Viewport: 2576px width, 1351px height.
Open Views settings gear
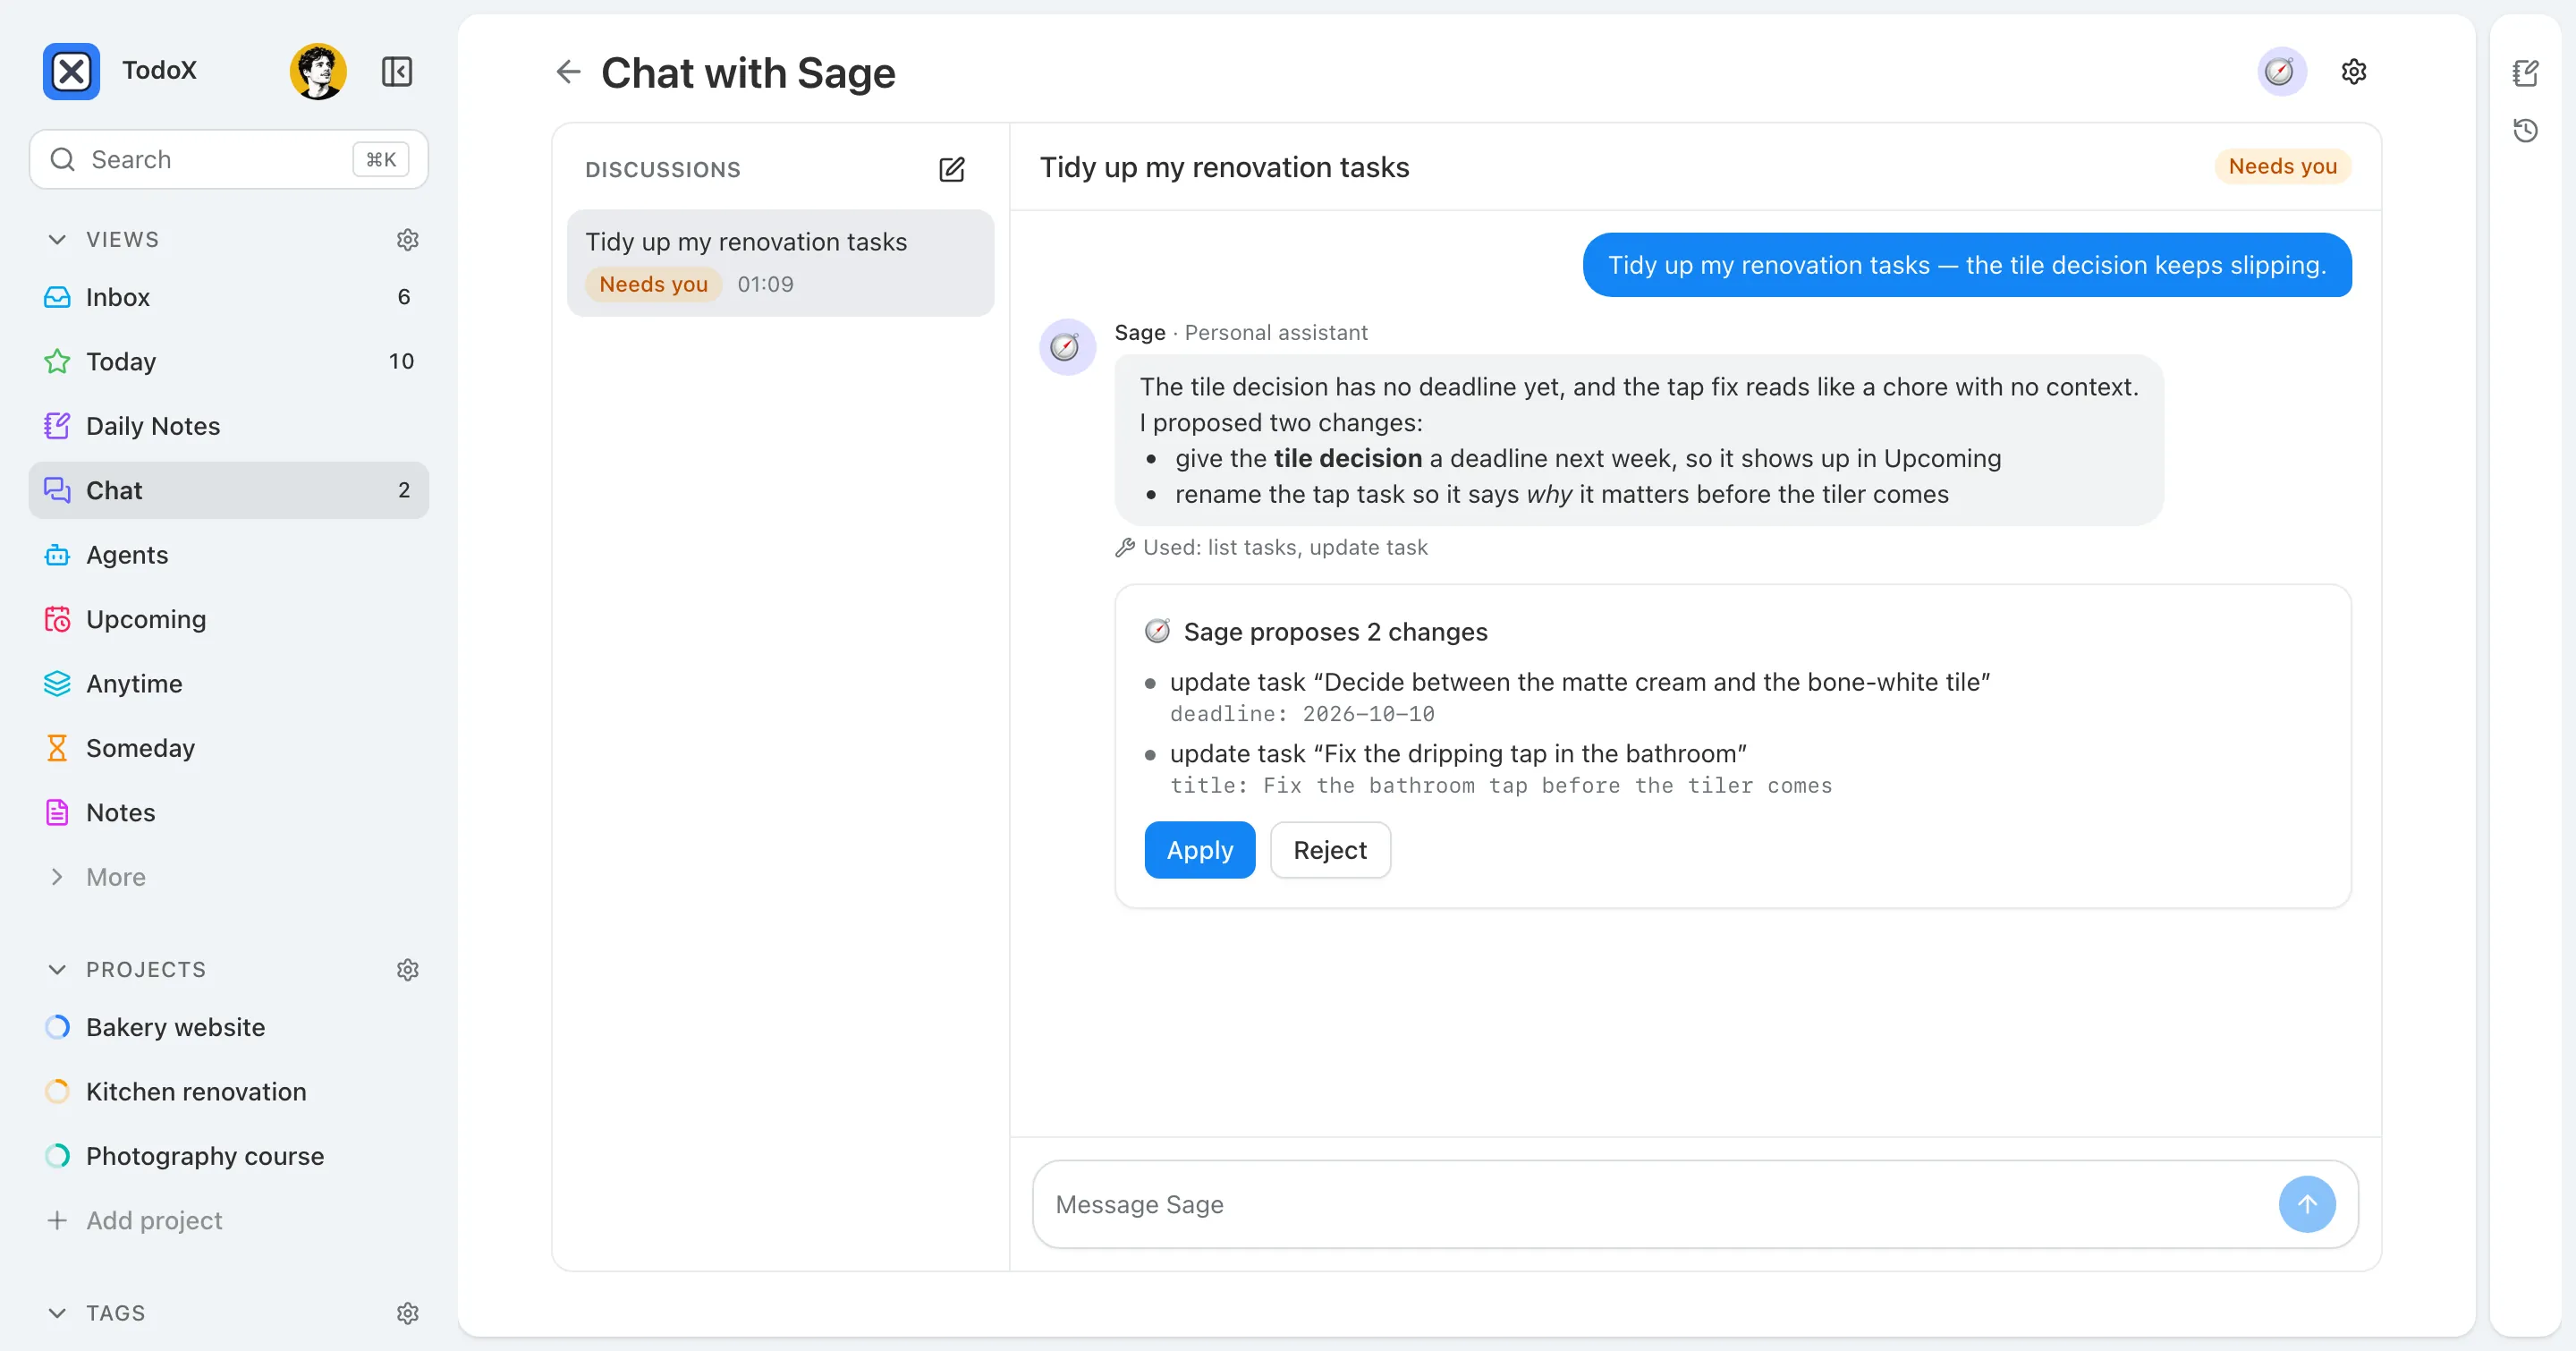click(x=407, y=240)
